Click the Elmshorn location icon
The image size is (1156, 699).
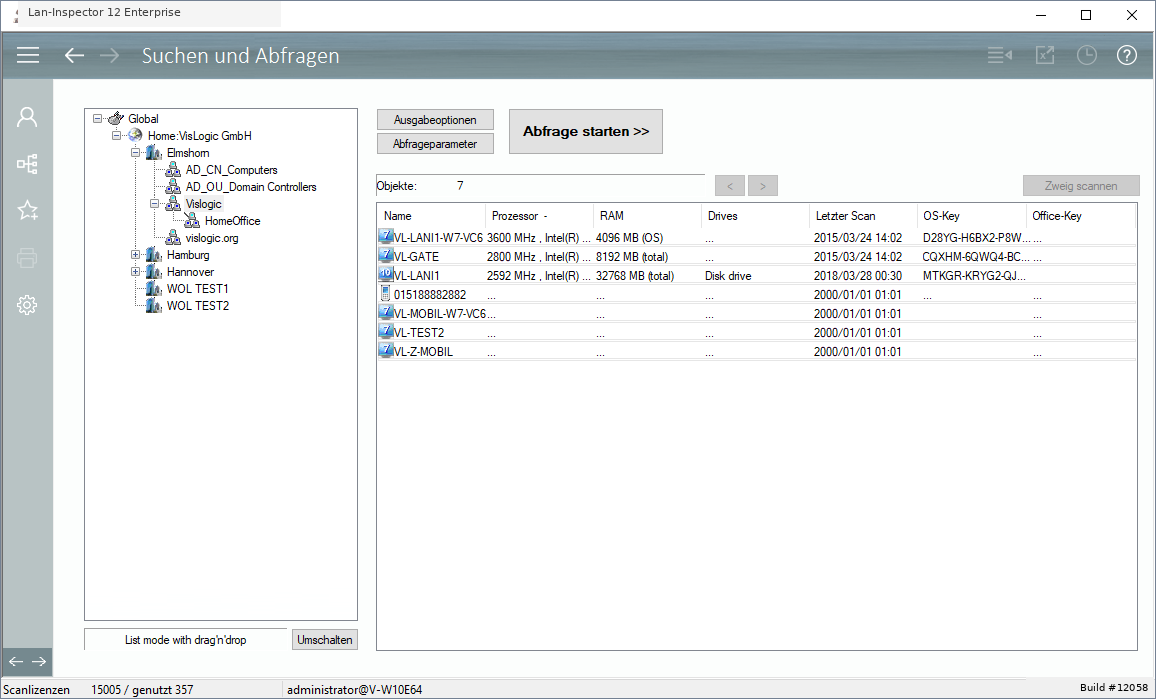coord(153,153)
